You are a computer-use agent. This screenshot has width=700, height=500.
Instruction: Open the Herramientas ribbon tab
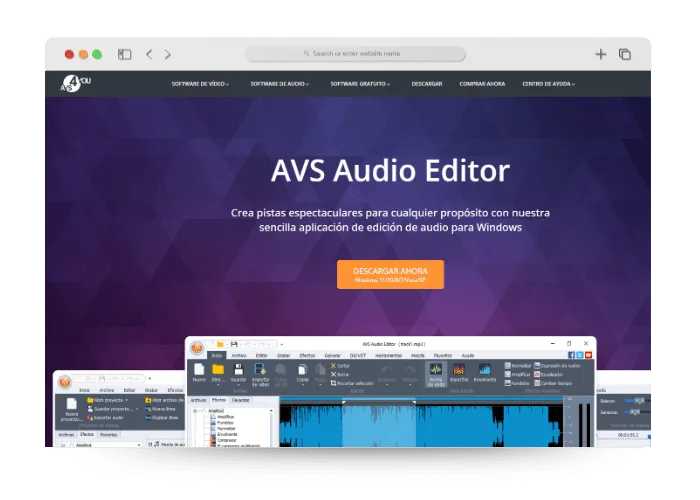click(388, 355)
